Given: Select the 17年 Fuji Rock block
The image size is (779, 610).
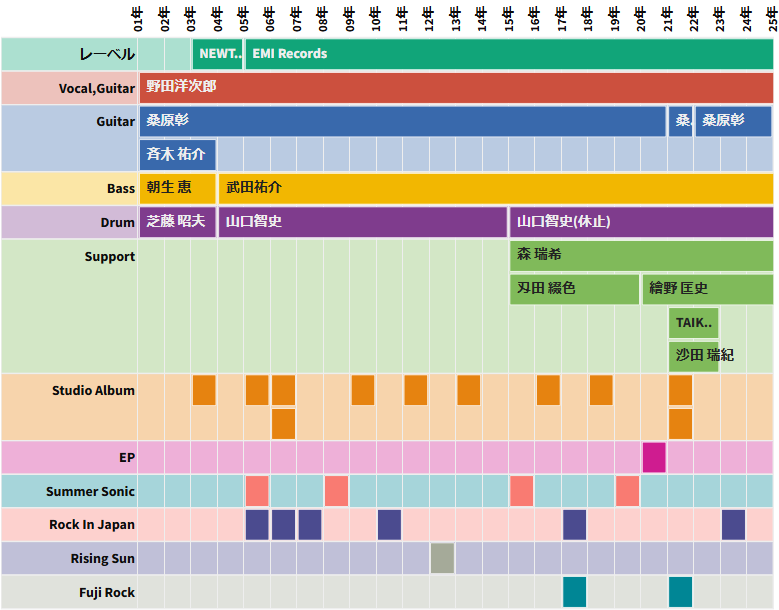Looking at the screenshot, I should point(574,592).
